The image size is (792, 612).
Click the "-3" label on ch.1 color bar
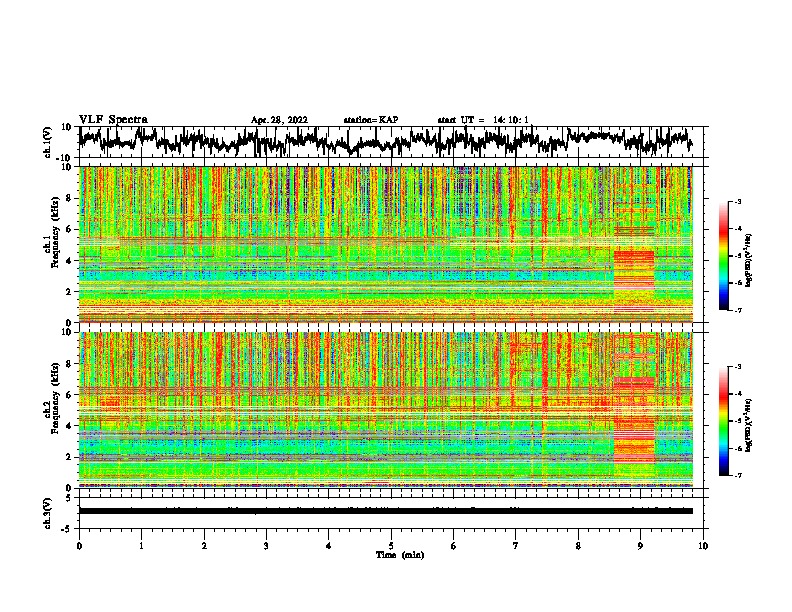point(738,201)
